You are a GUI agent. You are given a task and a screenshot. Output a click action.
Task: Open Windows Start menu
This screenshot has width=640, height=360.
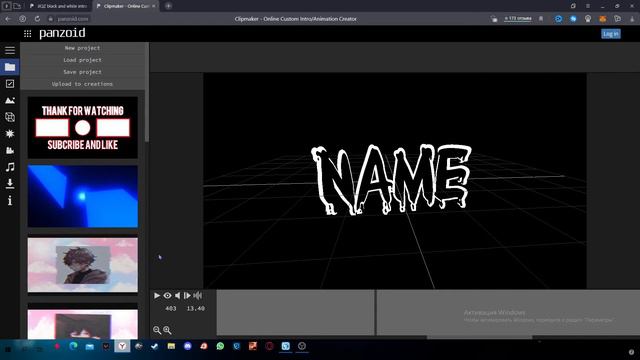[x=8, y=349]
